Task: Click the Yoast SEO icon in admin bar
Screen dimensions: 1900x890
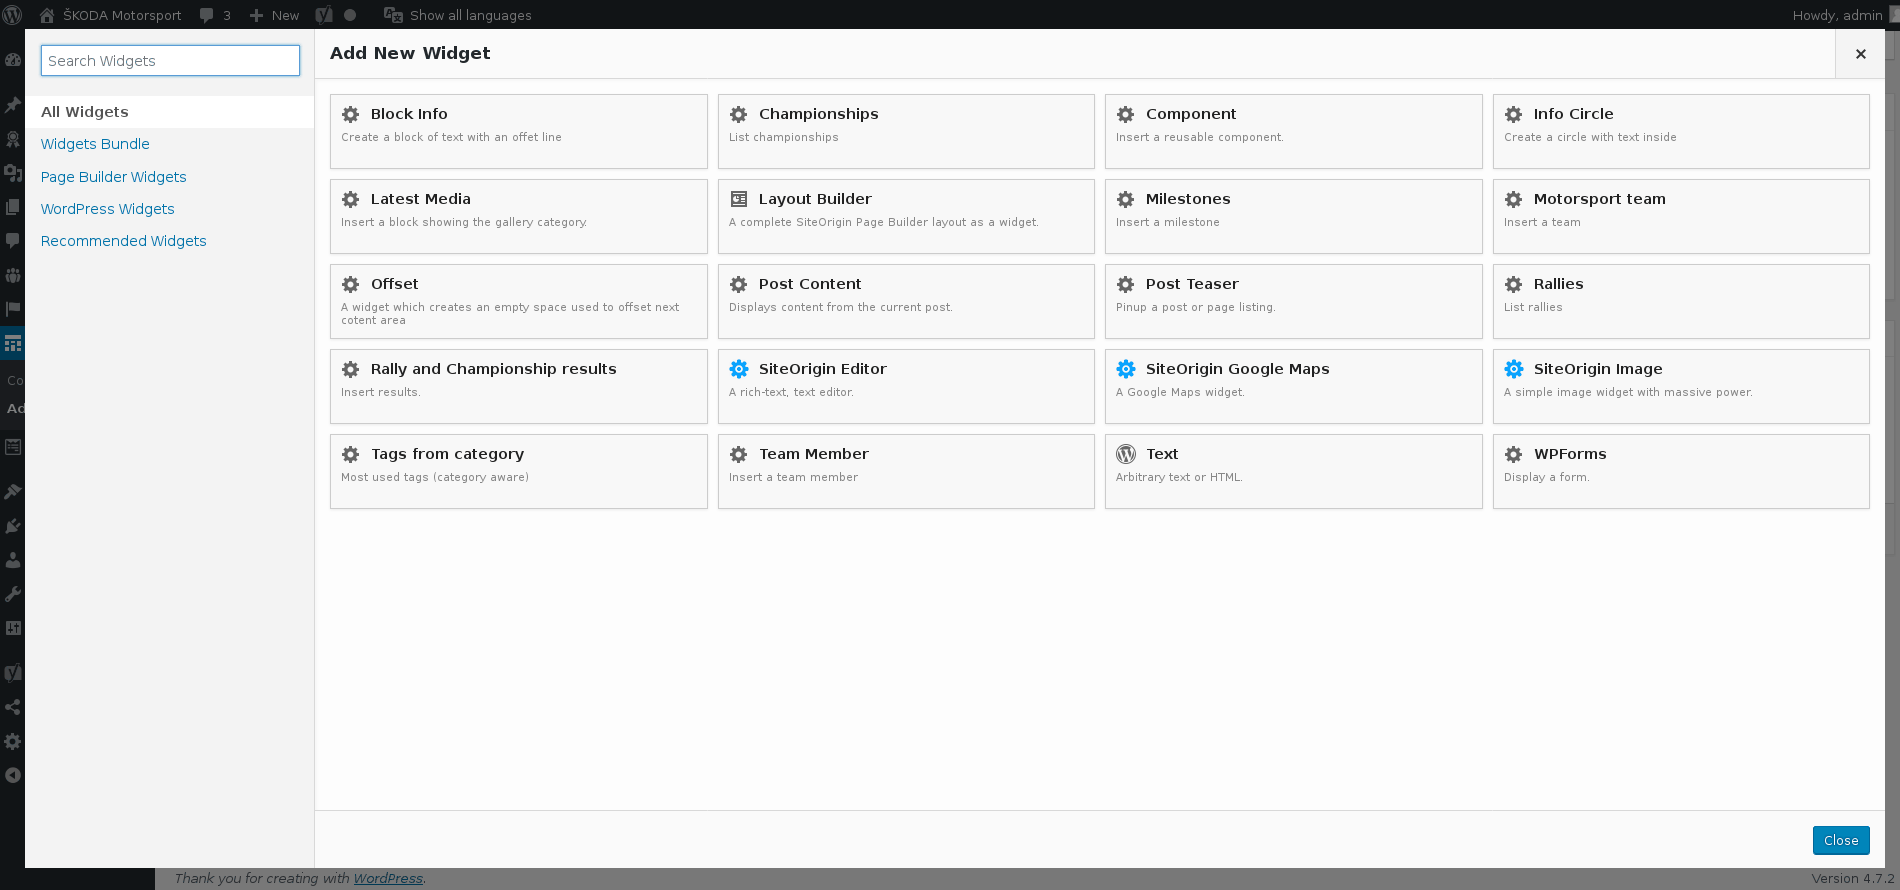Action: (x=324, y=15)
